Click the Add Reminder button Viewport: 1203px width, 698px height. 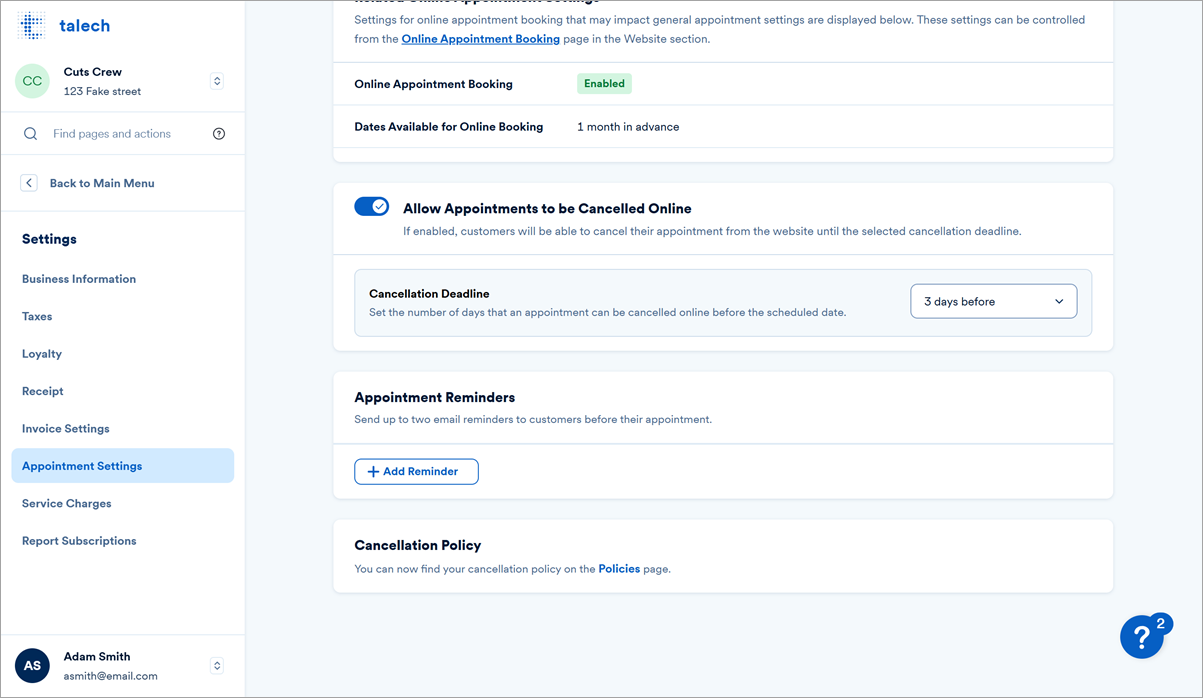tap(416, 471)
